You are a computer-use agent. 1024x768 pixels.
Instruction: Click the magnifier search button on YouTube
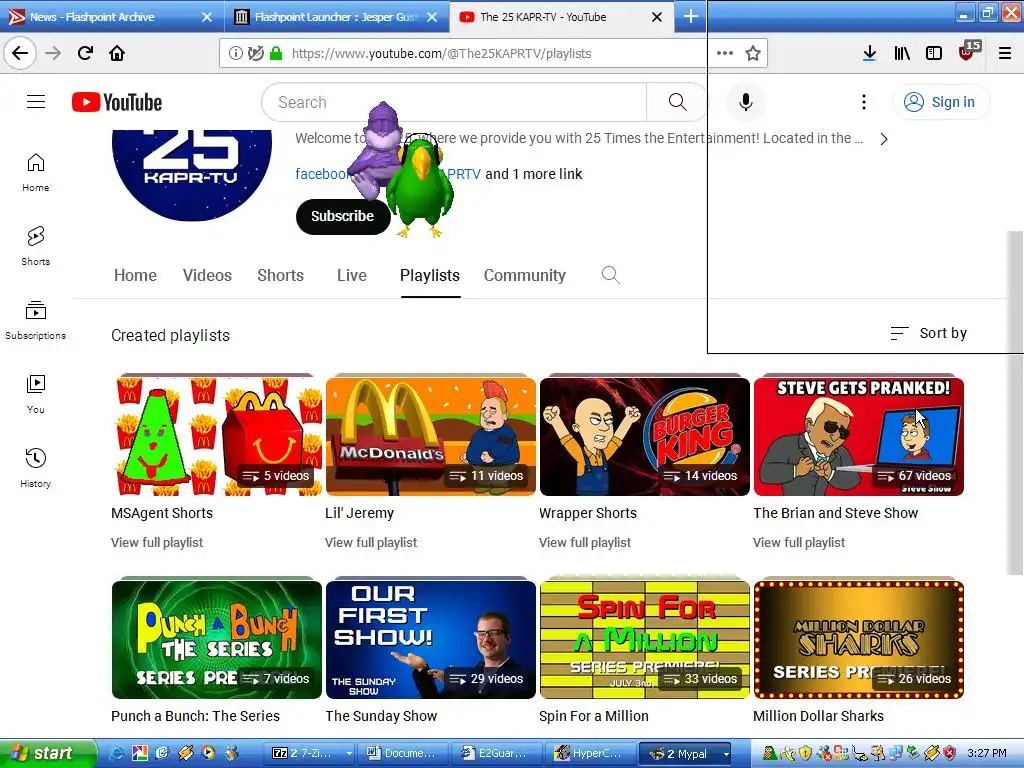pyautogui.click(x=677, y=102)
